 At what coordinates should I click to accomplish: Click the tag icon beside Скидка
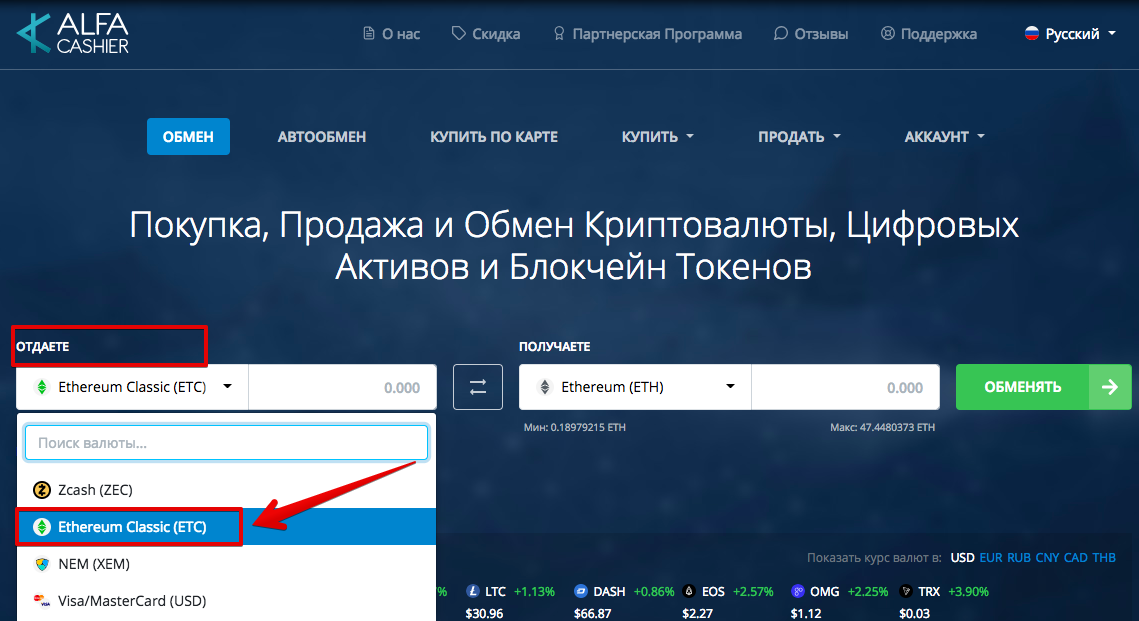pos(458,33)
